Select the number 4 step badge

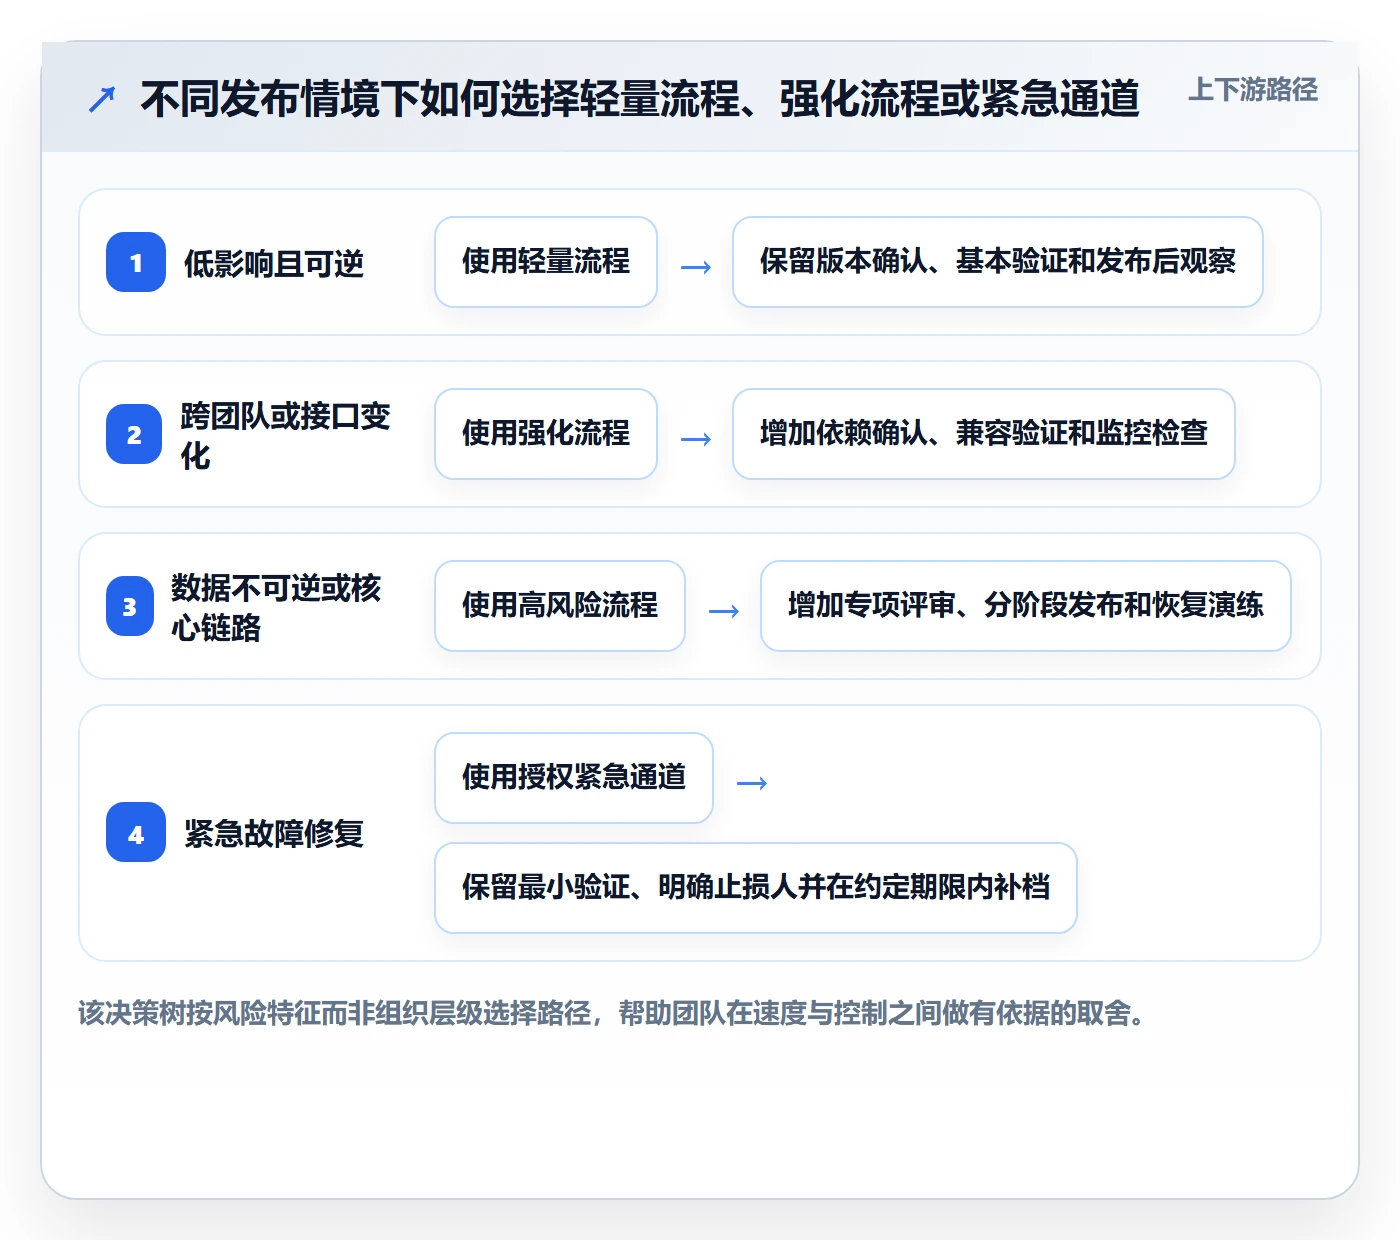(136, 832)
